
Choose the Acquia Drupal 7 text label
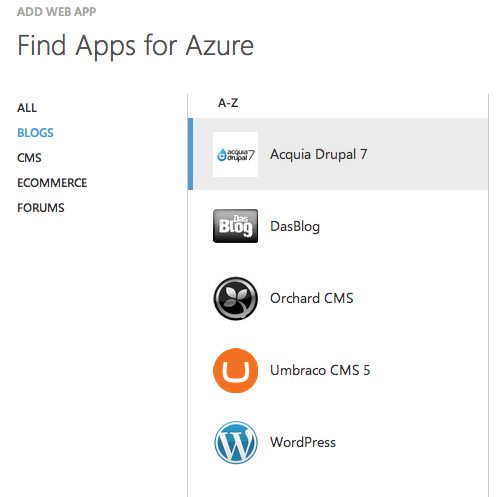[318, 154]
